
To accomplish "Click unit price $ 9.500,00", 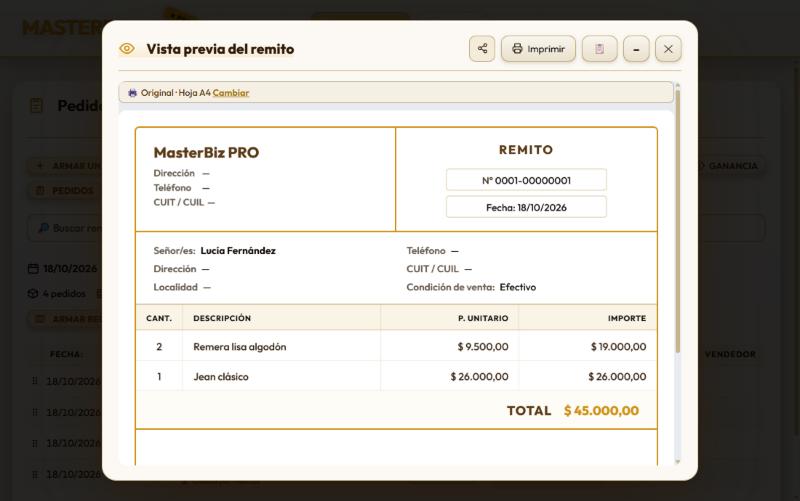I will (x=483, y=346).
